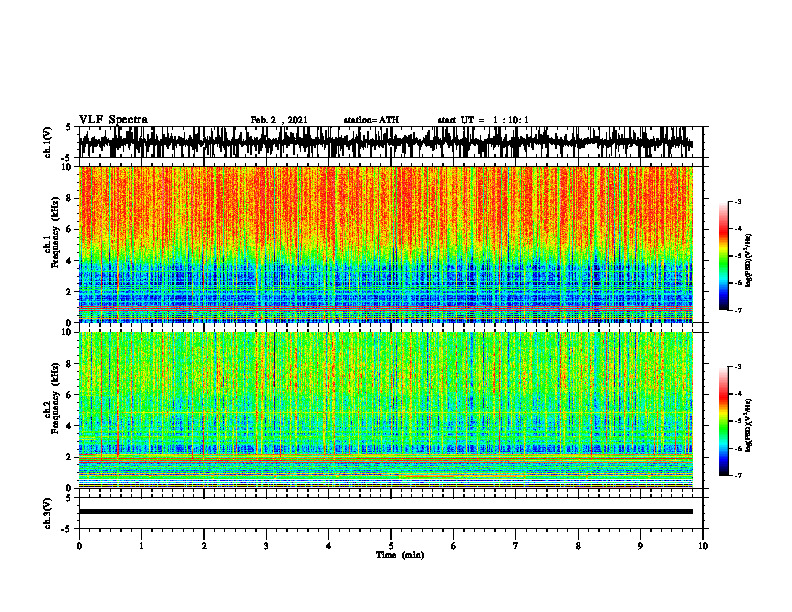Click Time axis tick label "0"
Screen dimensions: 792x612
[x=79, y=546]
